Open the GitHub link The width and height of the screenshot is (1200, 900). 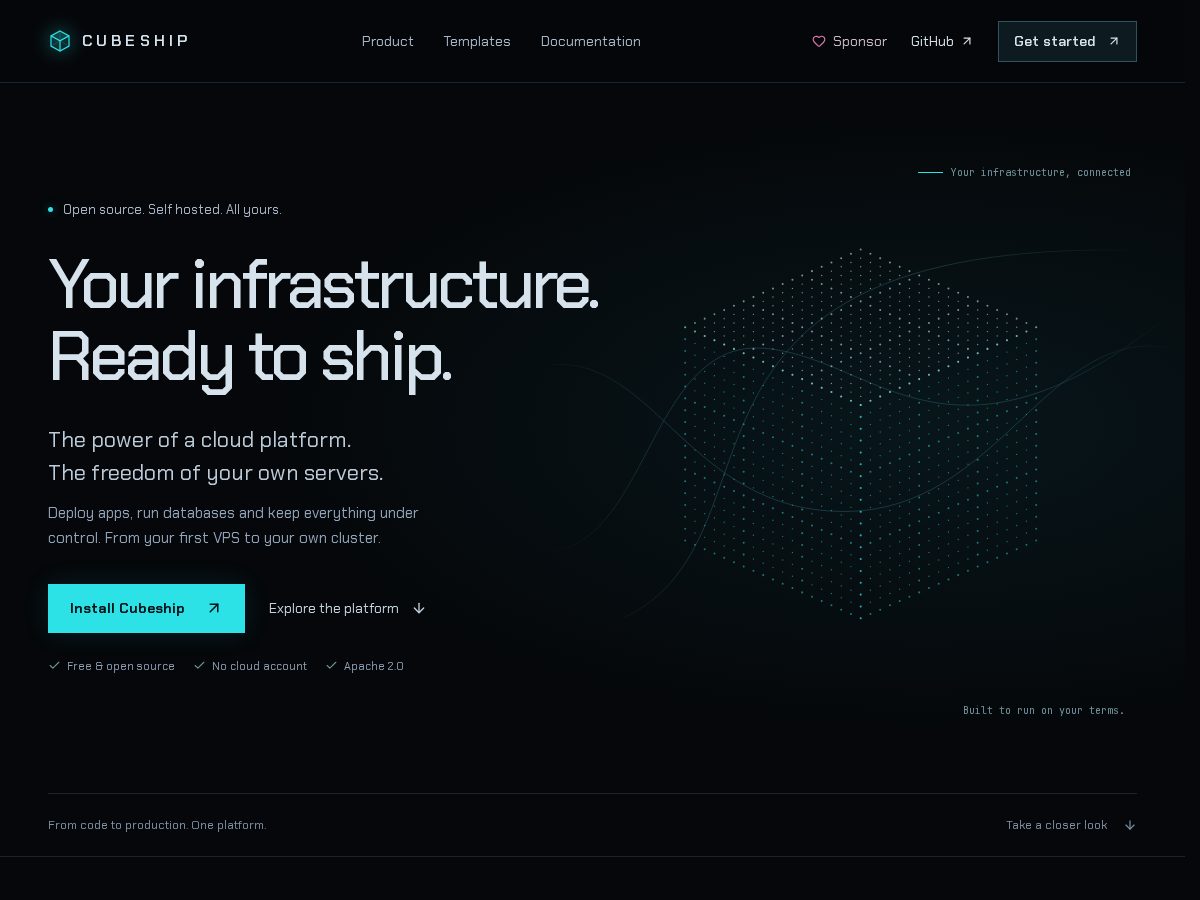tap(941, 41)
